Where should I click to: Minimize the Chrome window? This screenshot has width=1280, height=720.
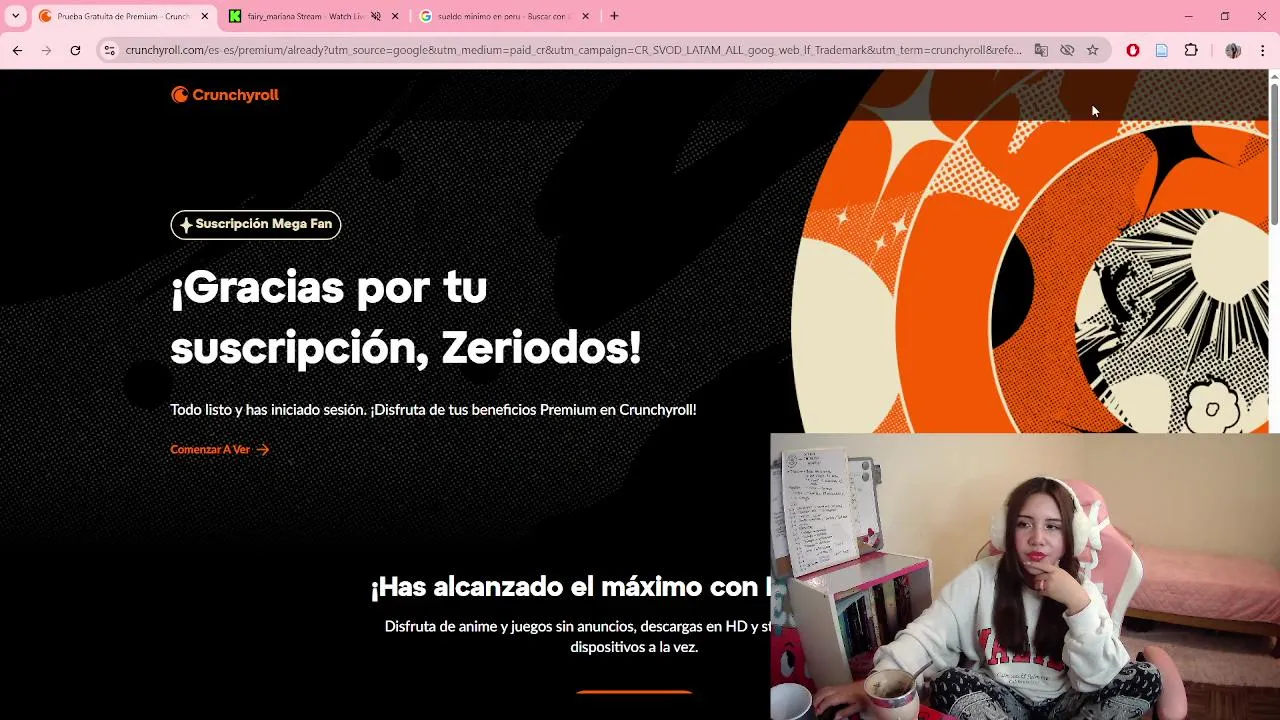coord(1188,16)
